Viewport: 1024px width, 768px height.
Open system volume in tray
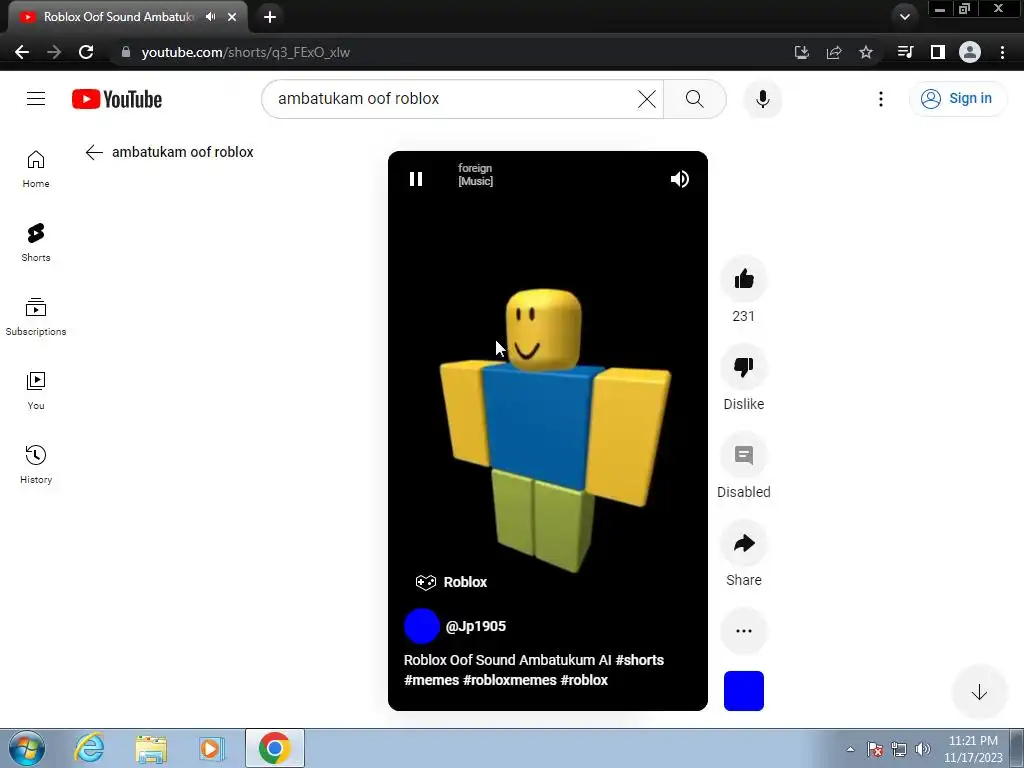pos(923,749)
